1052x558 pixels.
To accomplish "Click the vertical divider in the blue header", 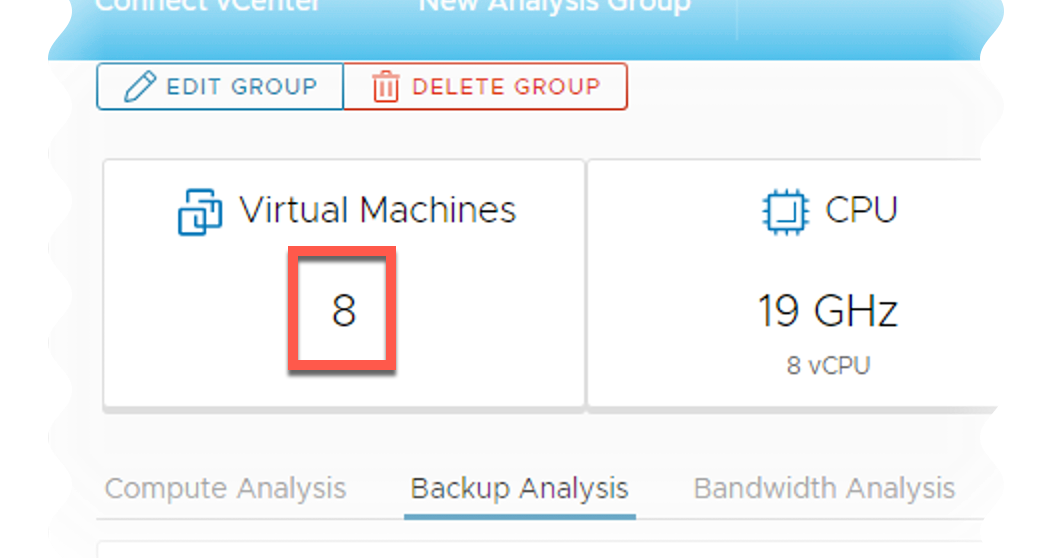I will tap(737, 20).
